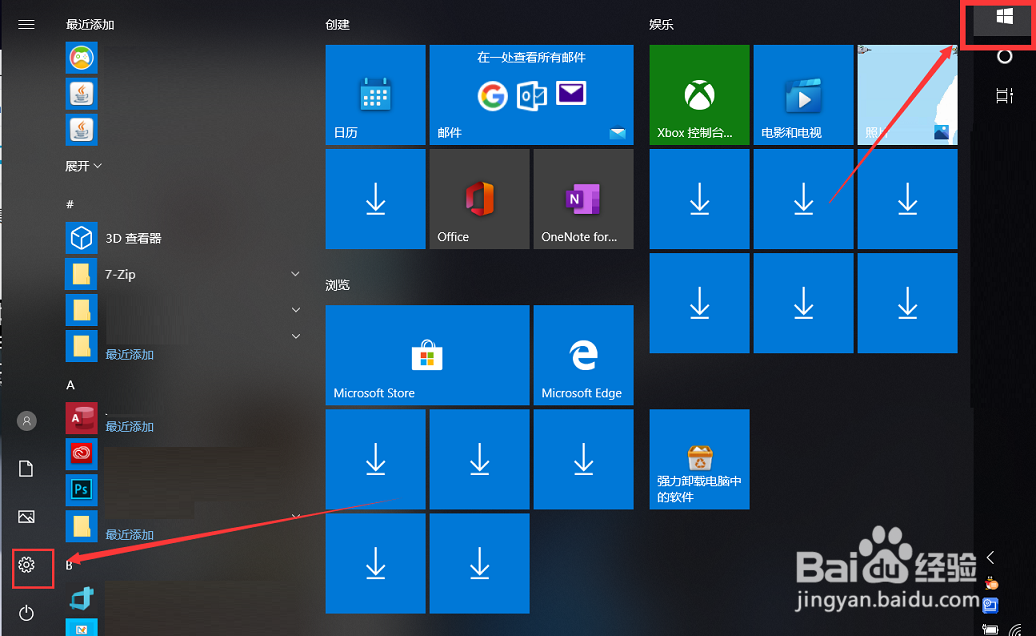Open the Microsoft Access app icon
1036x636 pixels.
pos(81,418)
